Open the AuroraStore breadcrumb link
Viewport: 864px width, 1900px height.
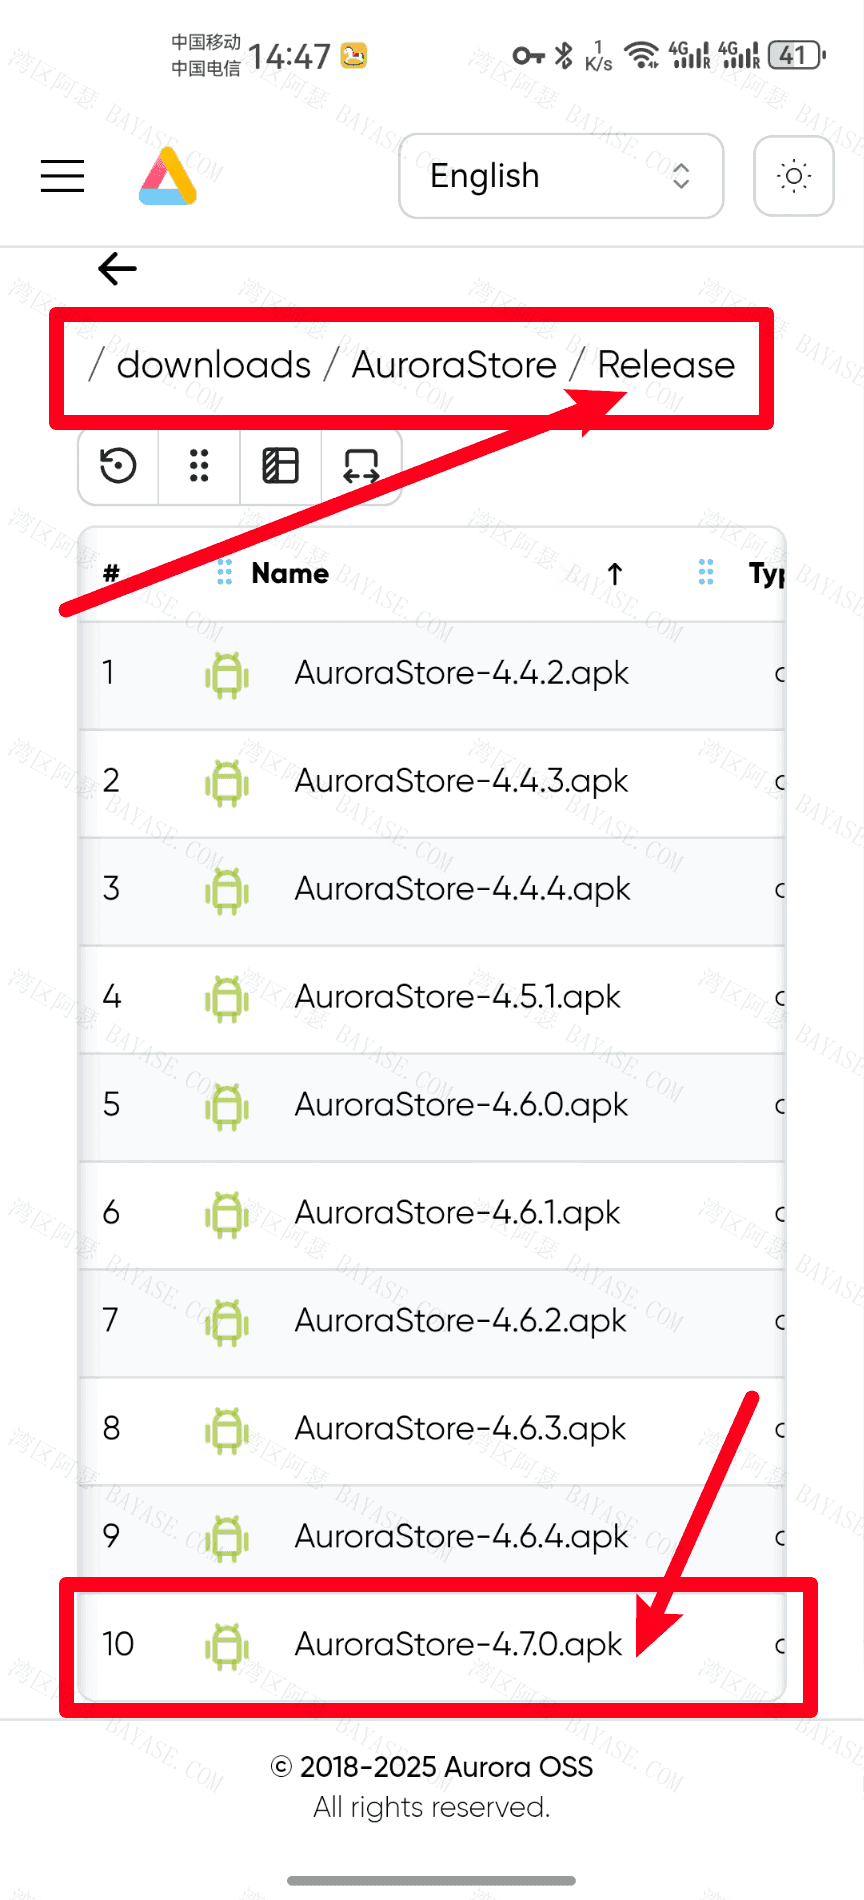(x=454, y=365)
